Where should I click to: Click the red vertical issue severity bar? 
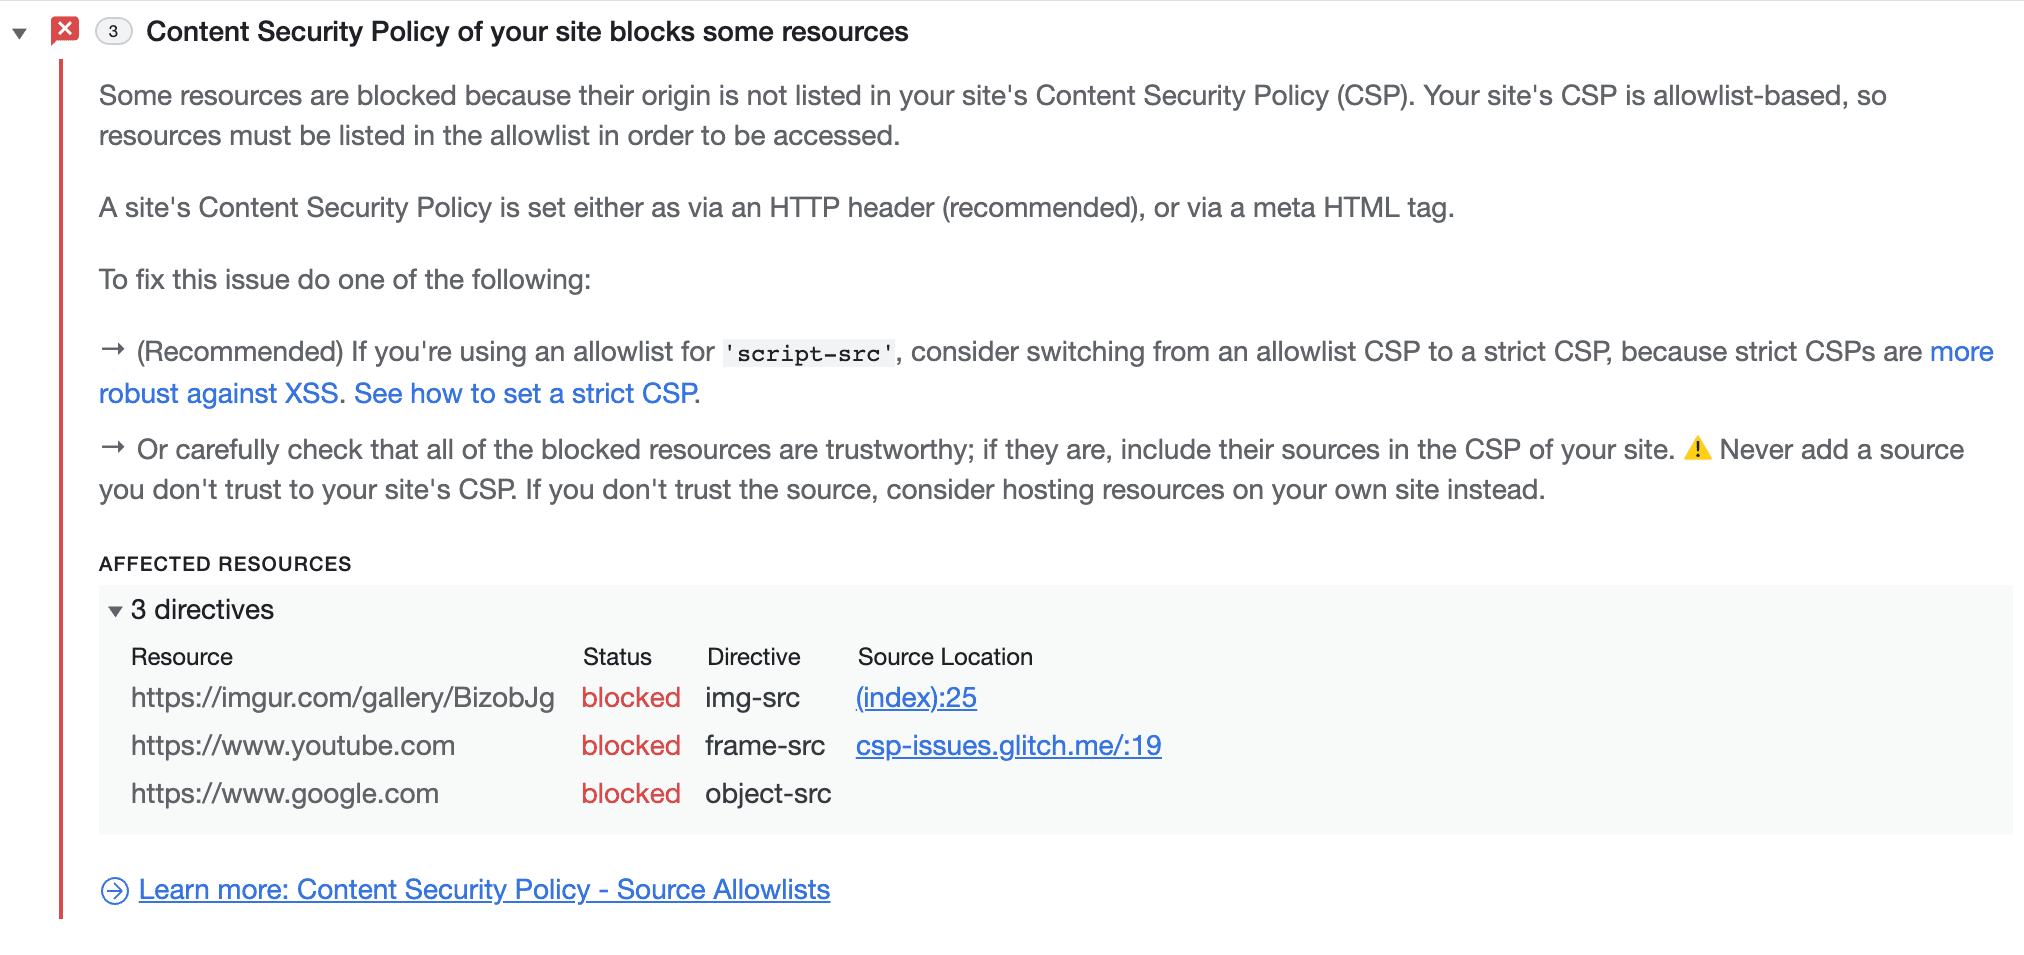(x=61, y=480)
